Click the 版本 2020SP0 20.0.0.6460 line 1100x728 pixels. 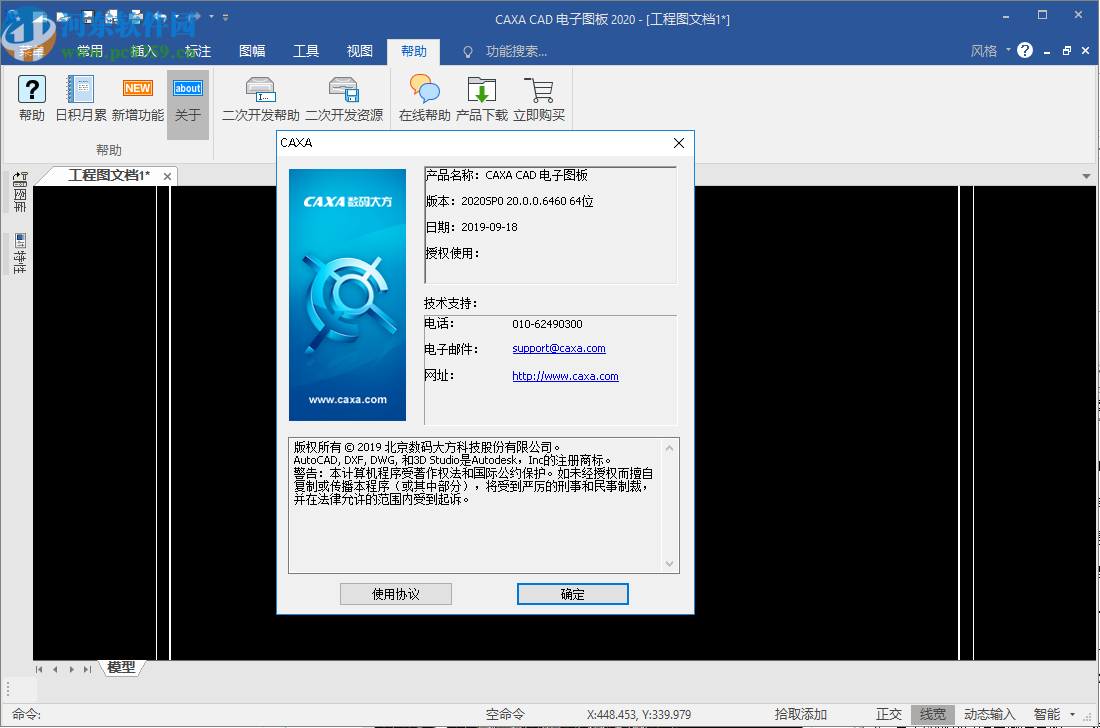click(x=509, y=201)
